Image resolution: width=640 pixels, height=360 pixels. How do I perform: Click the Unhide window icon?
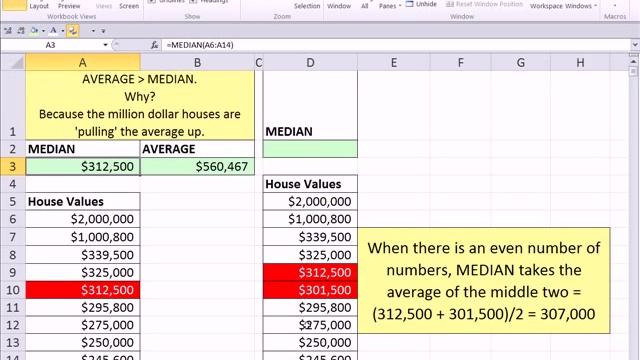[409, 4]
